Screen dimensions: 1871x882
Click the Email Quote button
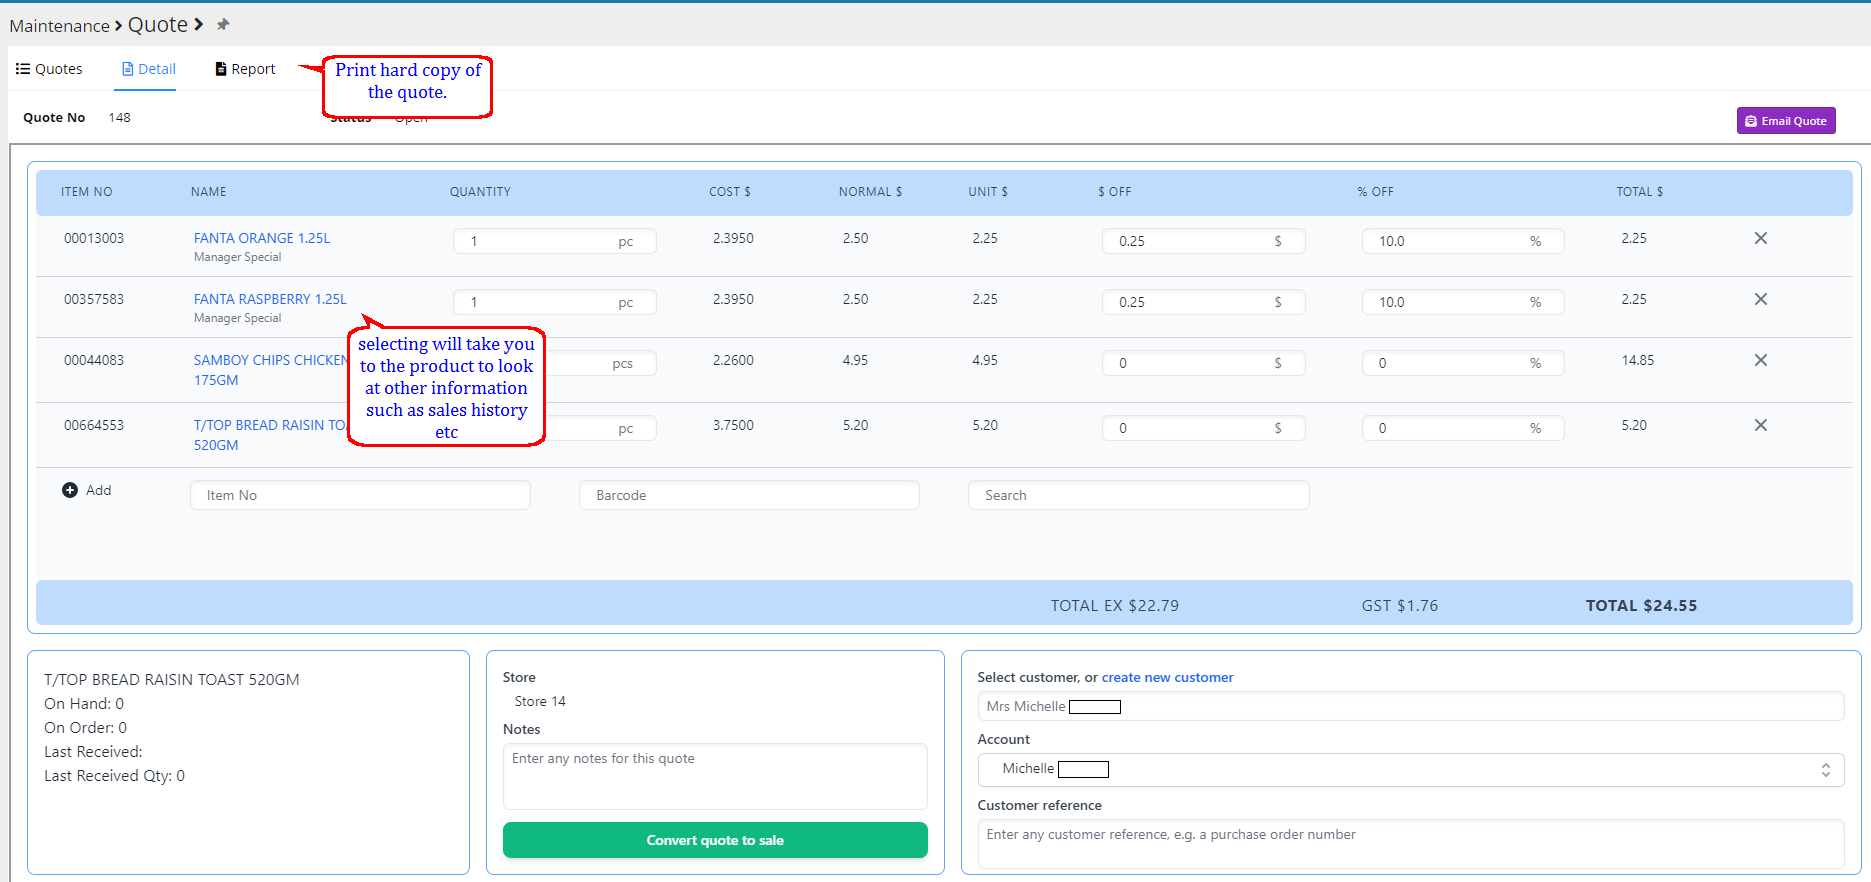pyautogui.click(x=1786, y=121)
